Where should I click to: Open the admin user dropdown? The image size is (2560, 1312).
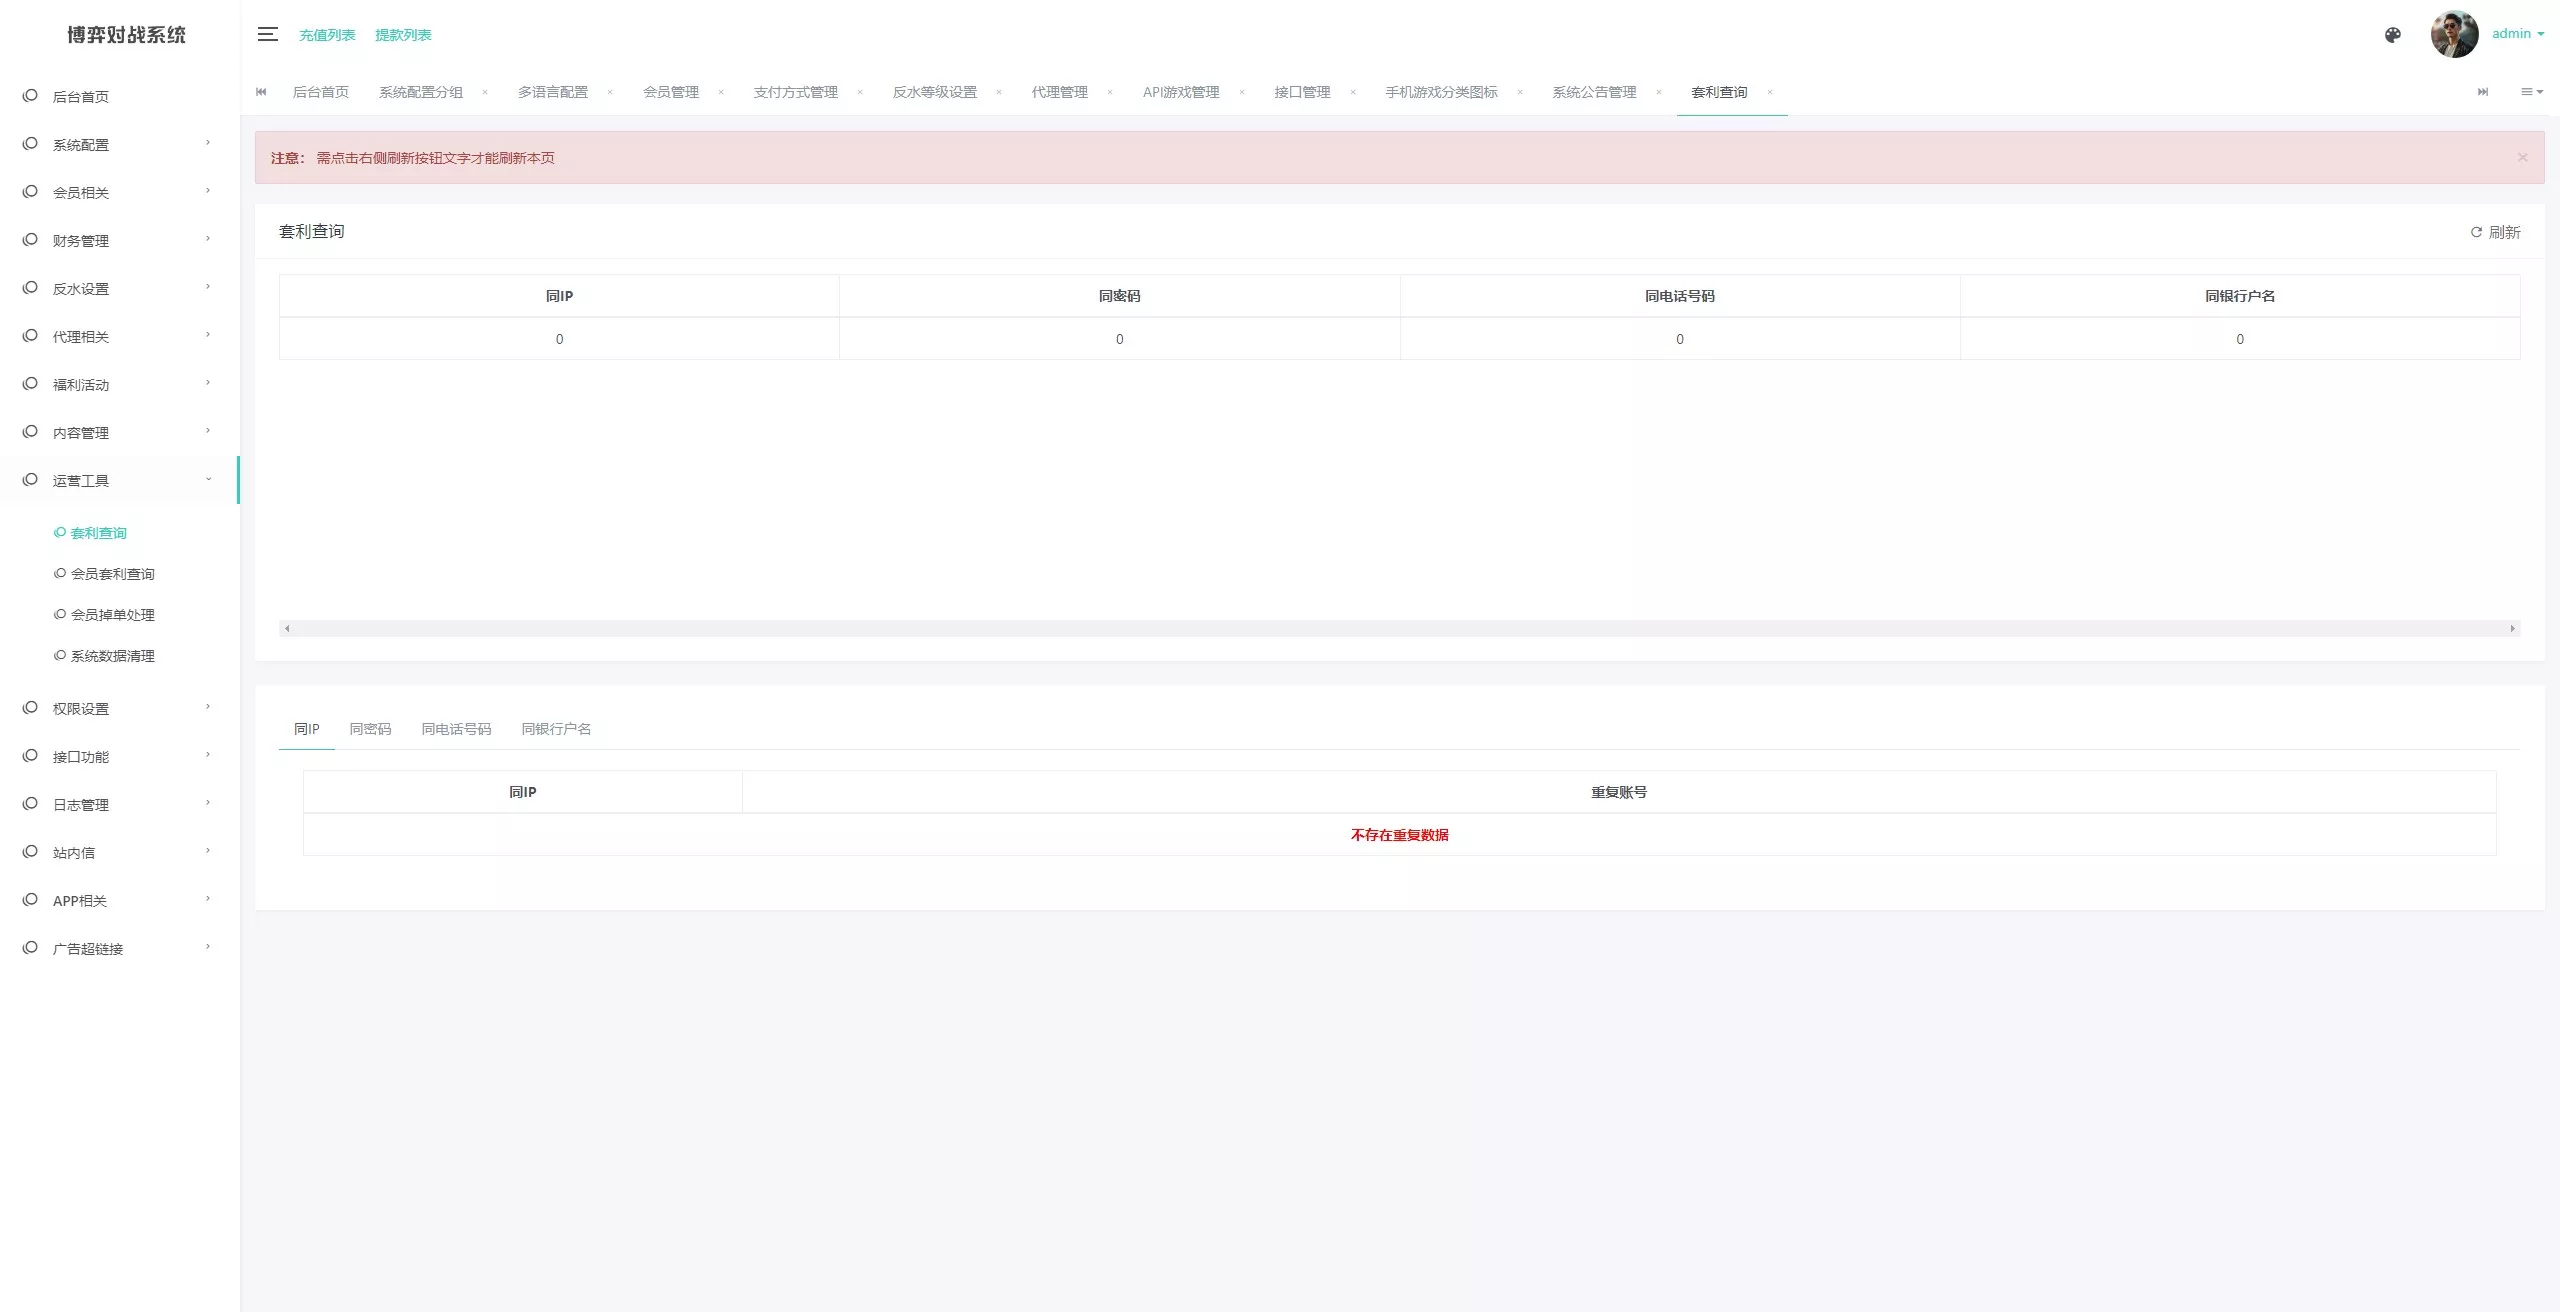point(2517,34)
